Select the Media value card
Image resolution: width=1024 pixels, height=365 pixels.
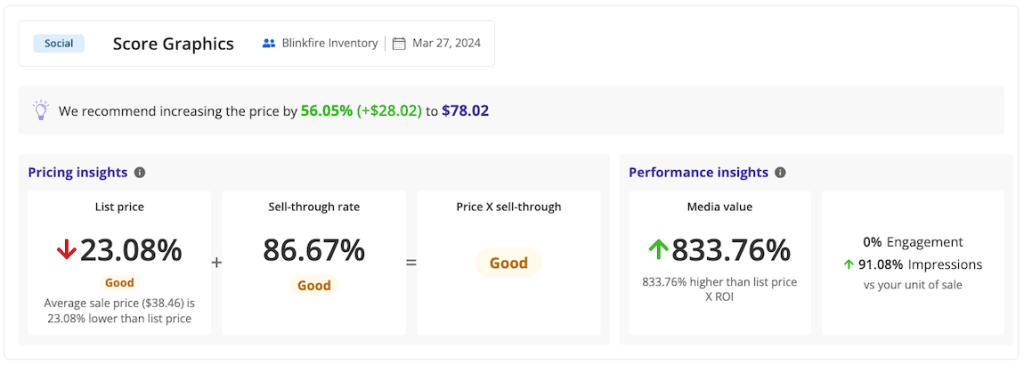click(x=720, y=262)
